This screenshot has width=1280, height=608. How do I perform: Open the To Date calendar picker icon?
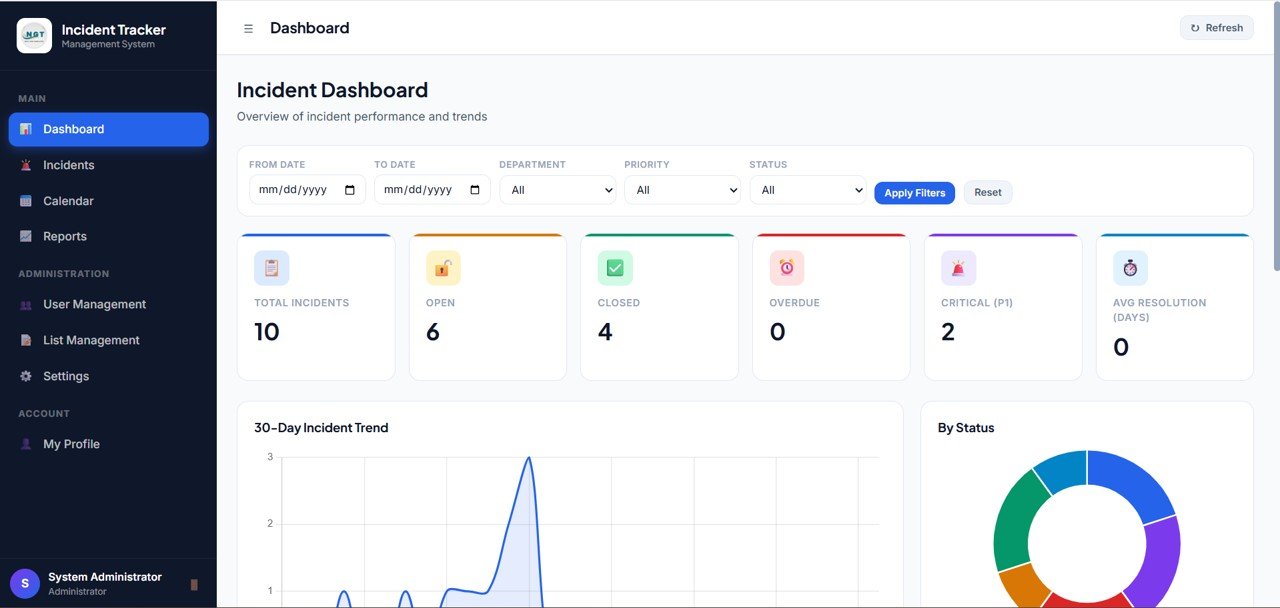[x=475, y=190]
